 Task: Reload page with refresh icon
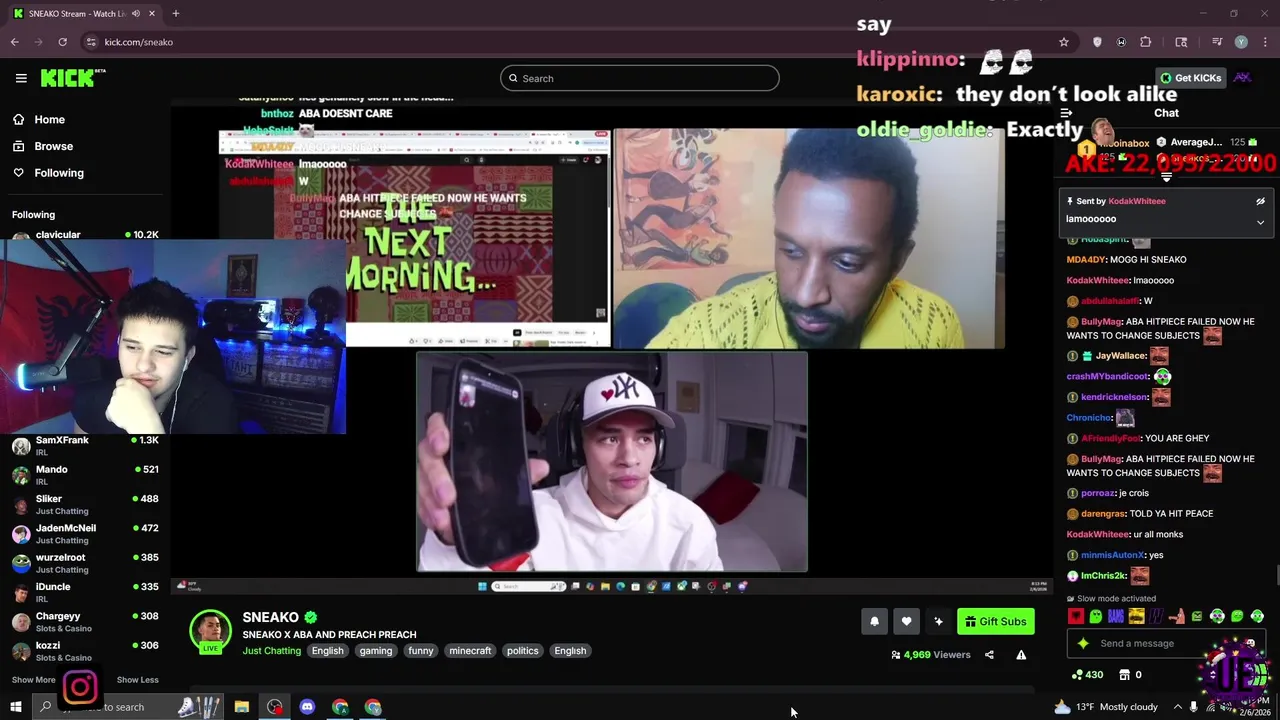[62, 42]
